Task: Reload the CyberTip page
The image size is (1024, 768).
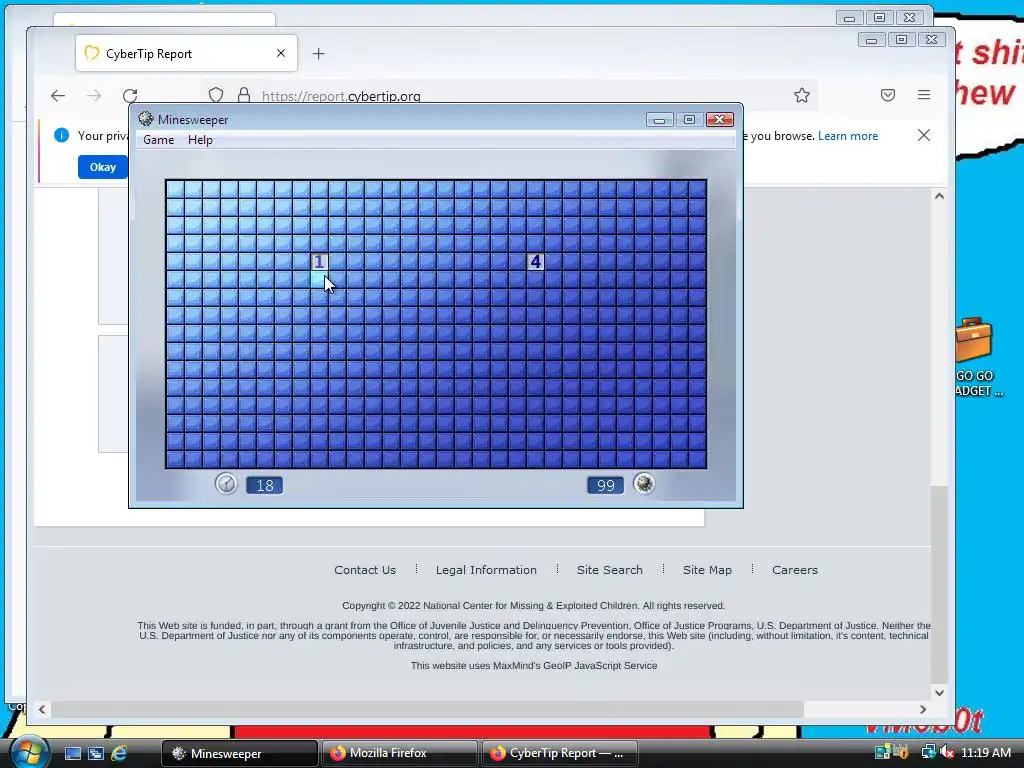Action: point(130,95)
